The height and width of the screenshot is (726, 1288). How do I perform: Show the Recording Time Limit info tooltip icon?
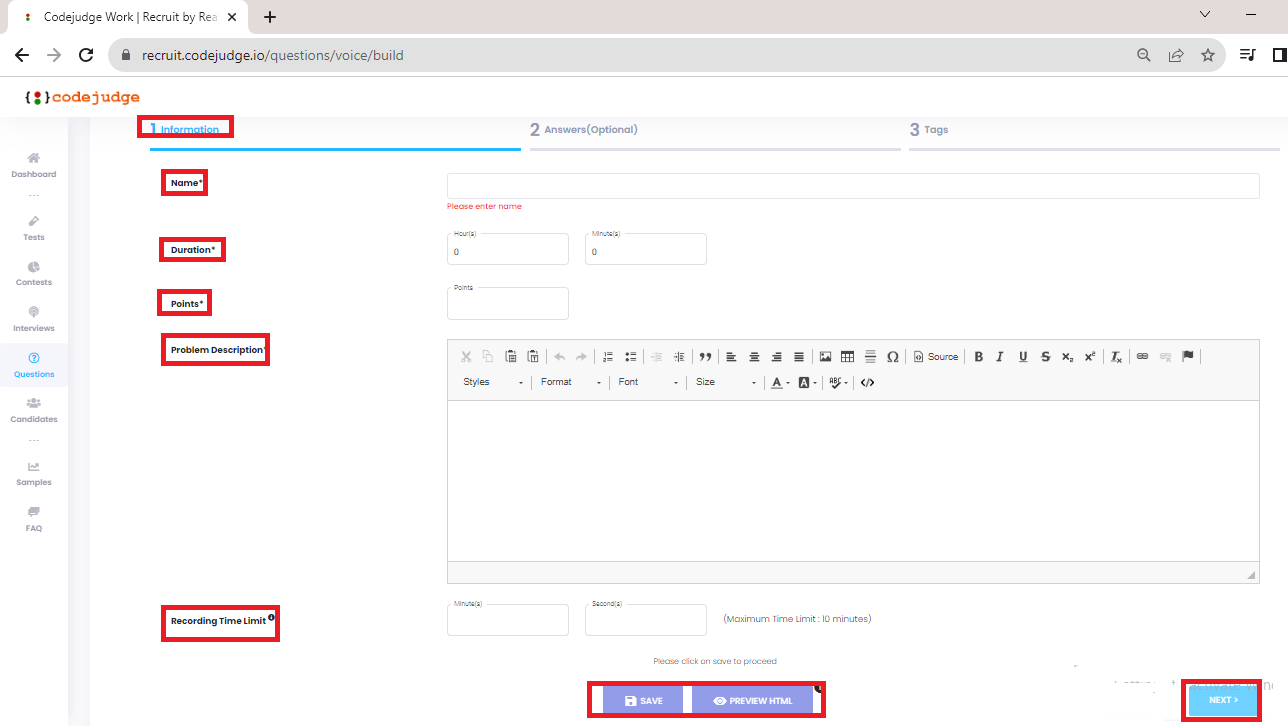(271, 618)
